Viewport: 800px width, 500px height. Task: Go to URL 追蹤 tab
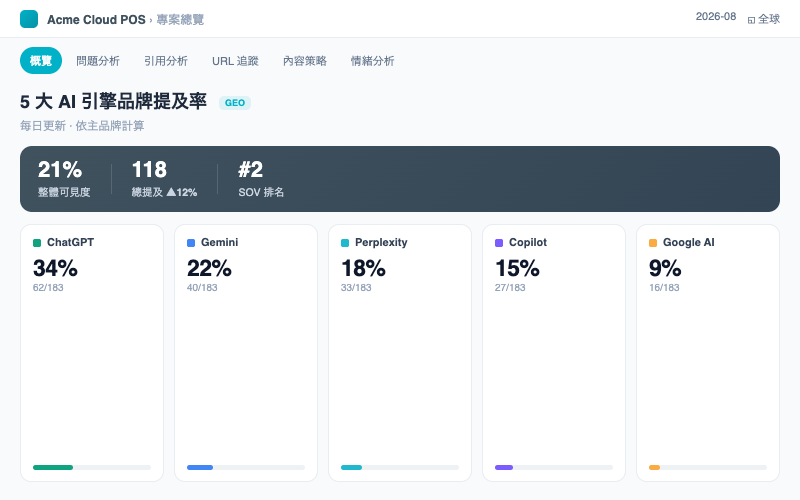click(x=235, y=61)
